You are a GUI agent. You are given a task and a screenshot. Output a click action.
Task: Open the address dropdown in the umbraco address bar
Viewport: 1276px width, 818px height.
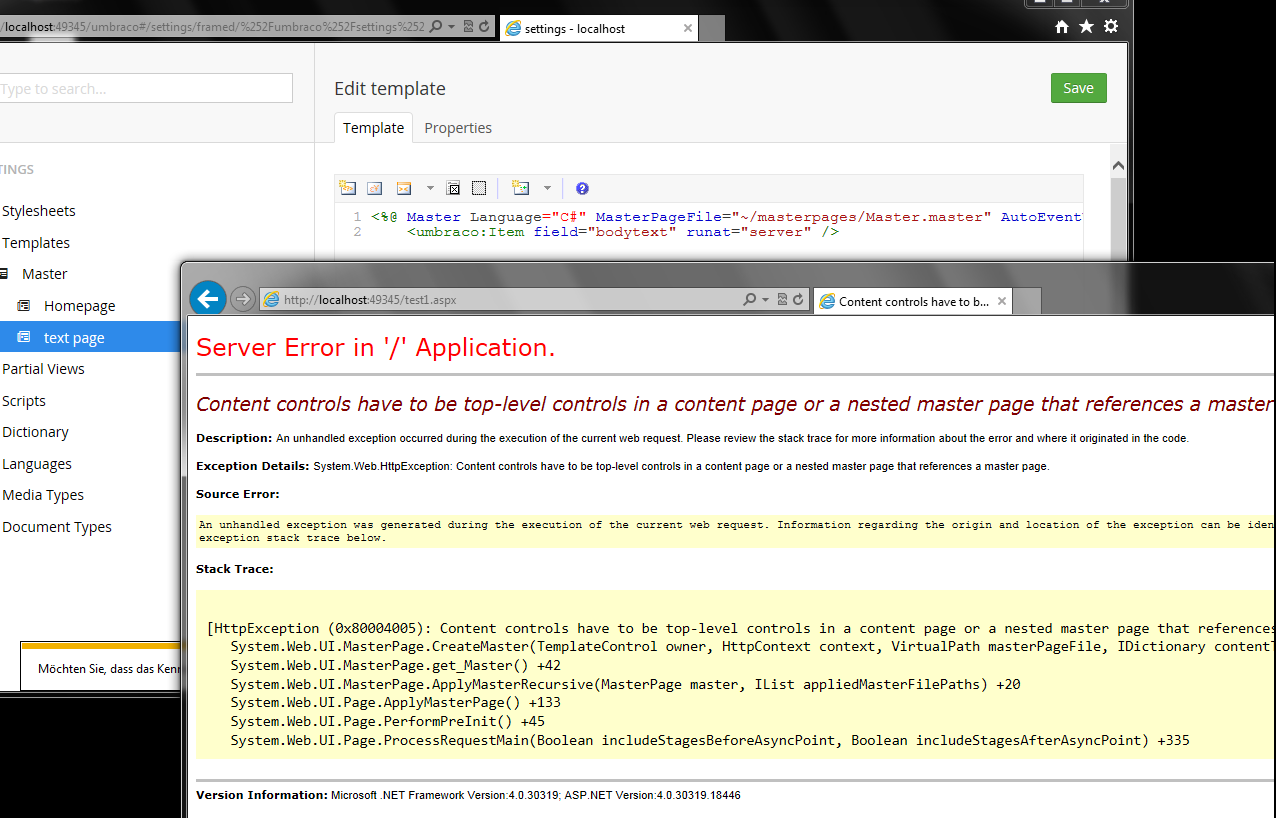coord(452,27)
